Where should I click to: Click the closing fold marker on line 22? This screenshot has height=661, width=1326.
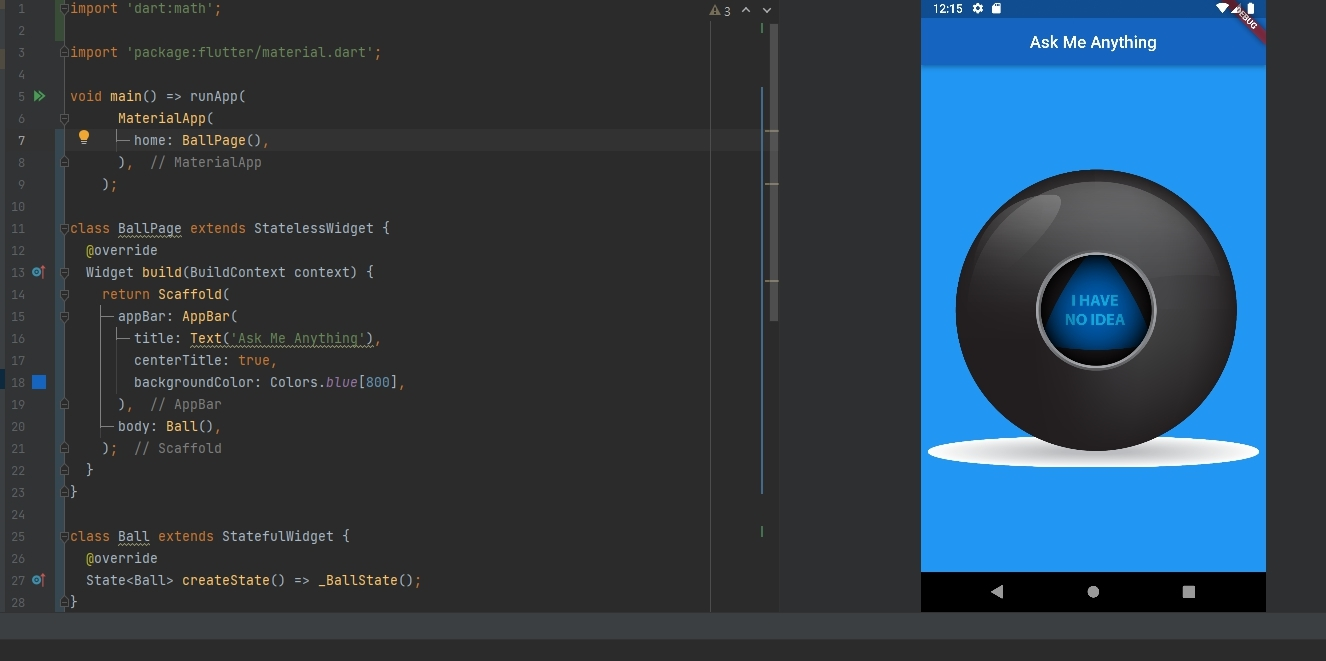pyautogui.click(x=64, y=470)
